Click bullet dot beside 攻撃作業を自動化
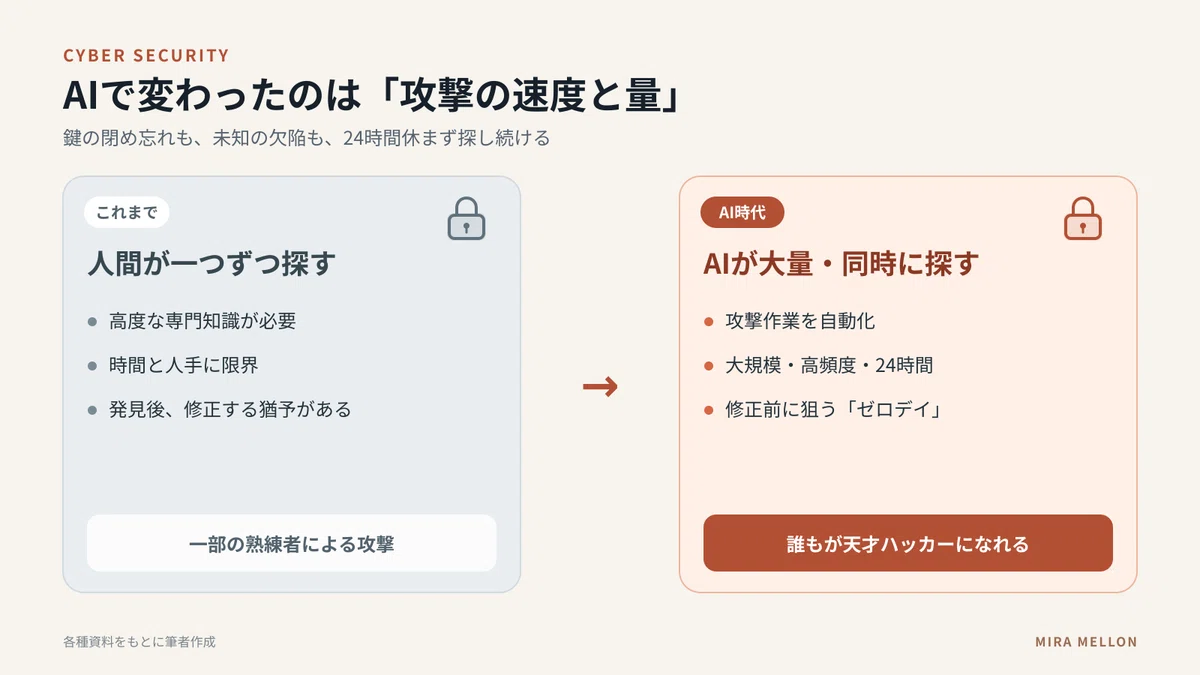 pyautogui.click(x=709, y=322)
